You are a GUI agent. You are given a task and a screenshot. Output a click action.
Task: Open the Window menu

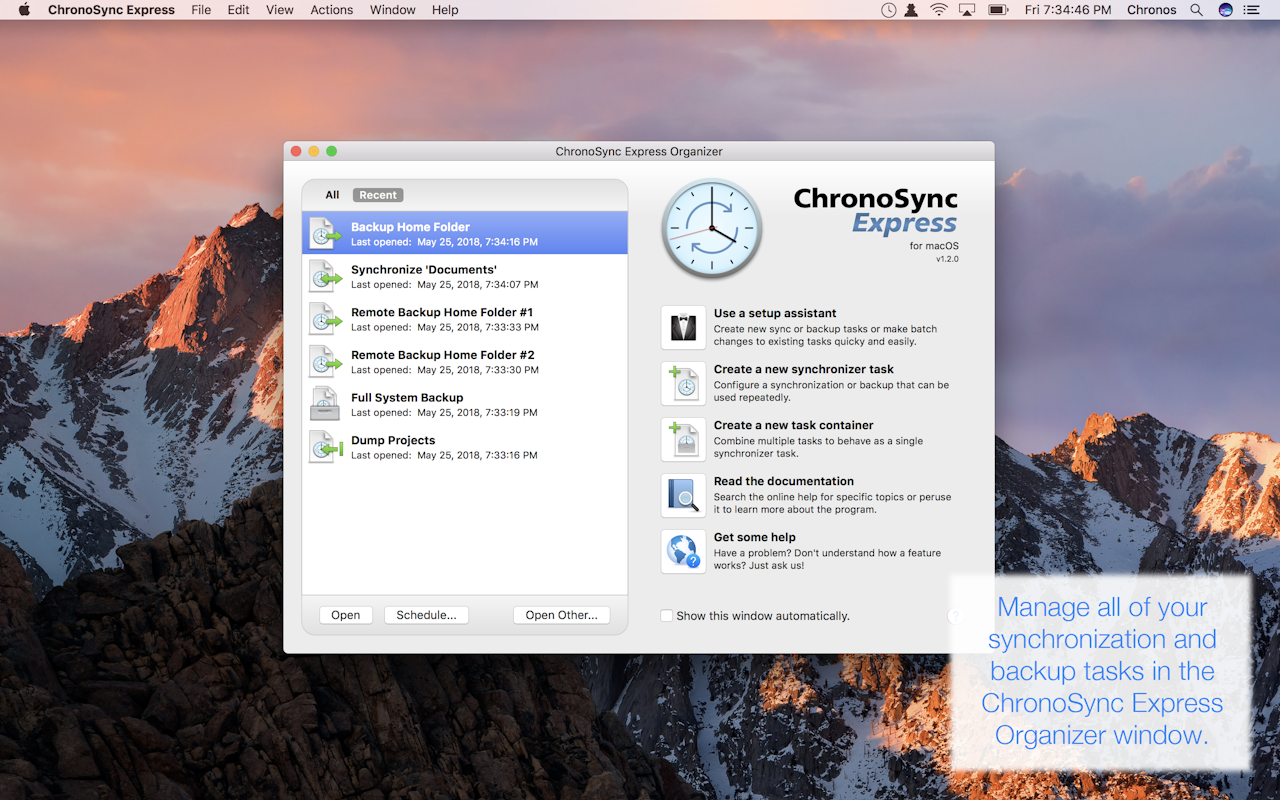(392, 10)
